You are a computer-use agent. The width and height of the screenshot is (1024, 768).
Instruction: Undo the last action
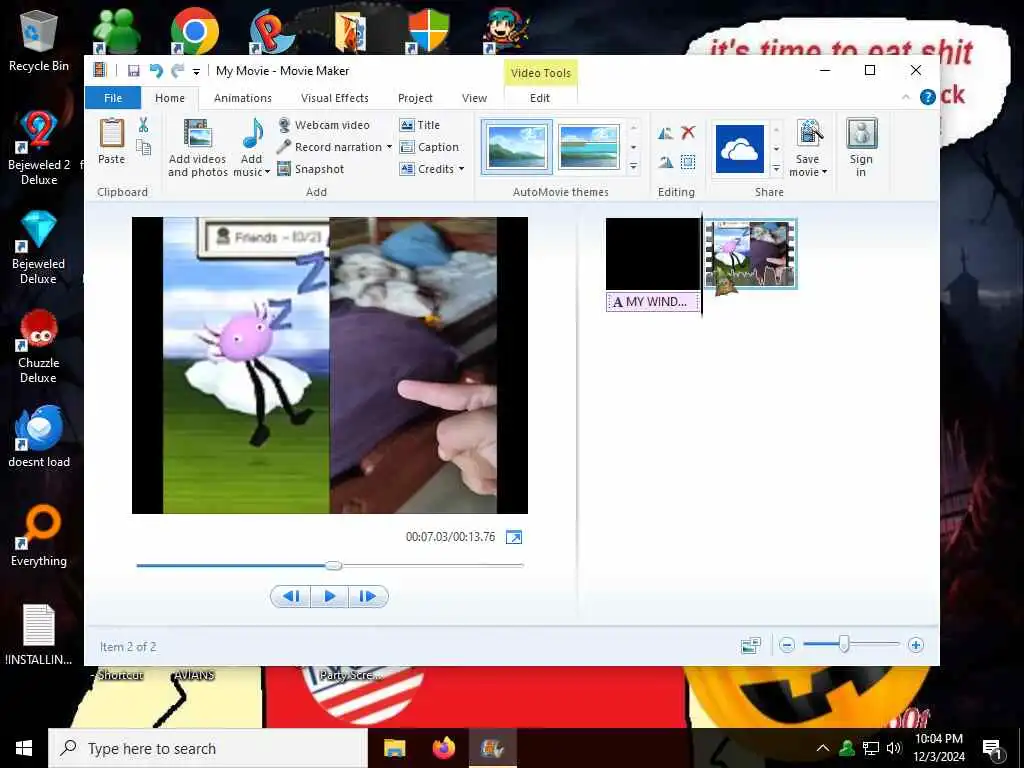[155, 71]
